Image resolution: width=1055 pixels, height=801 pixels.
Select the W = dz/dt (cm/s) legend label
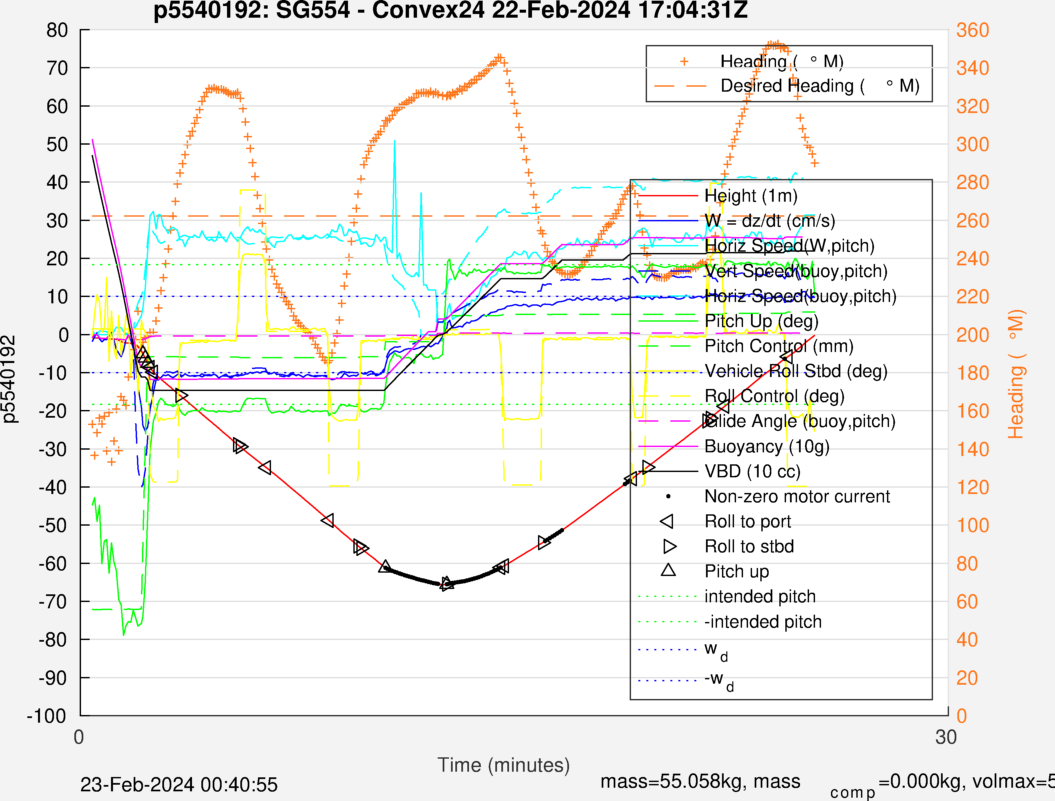click(x=770, y=221)
